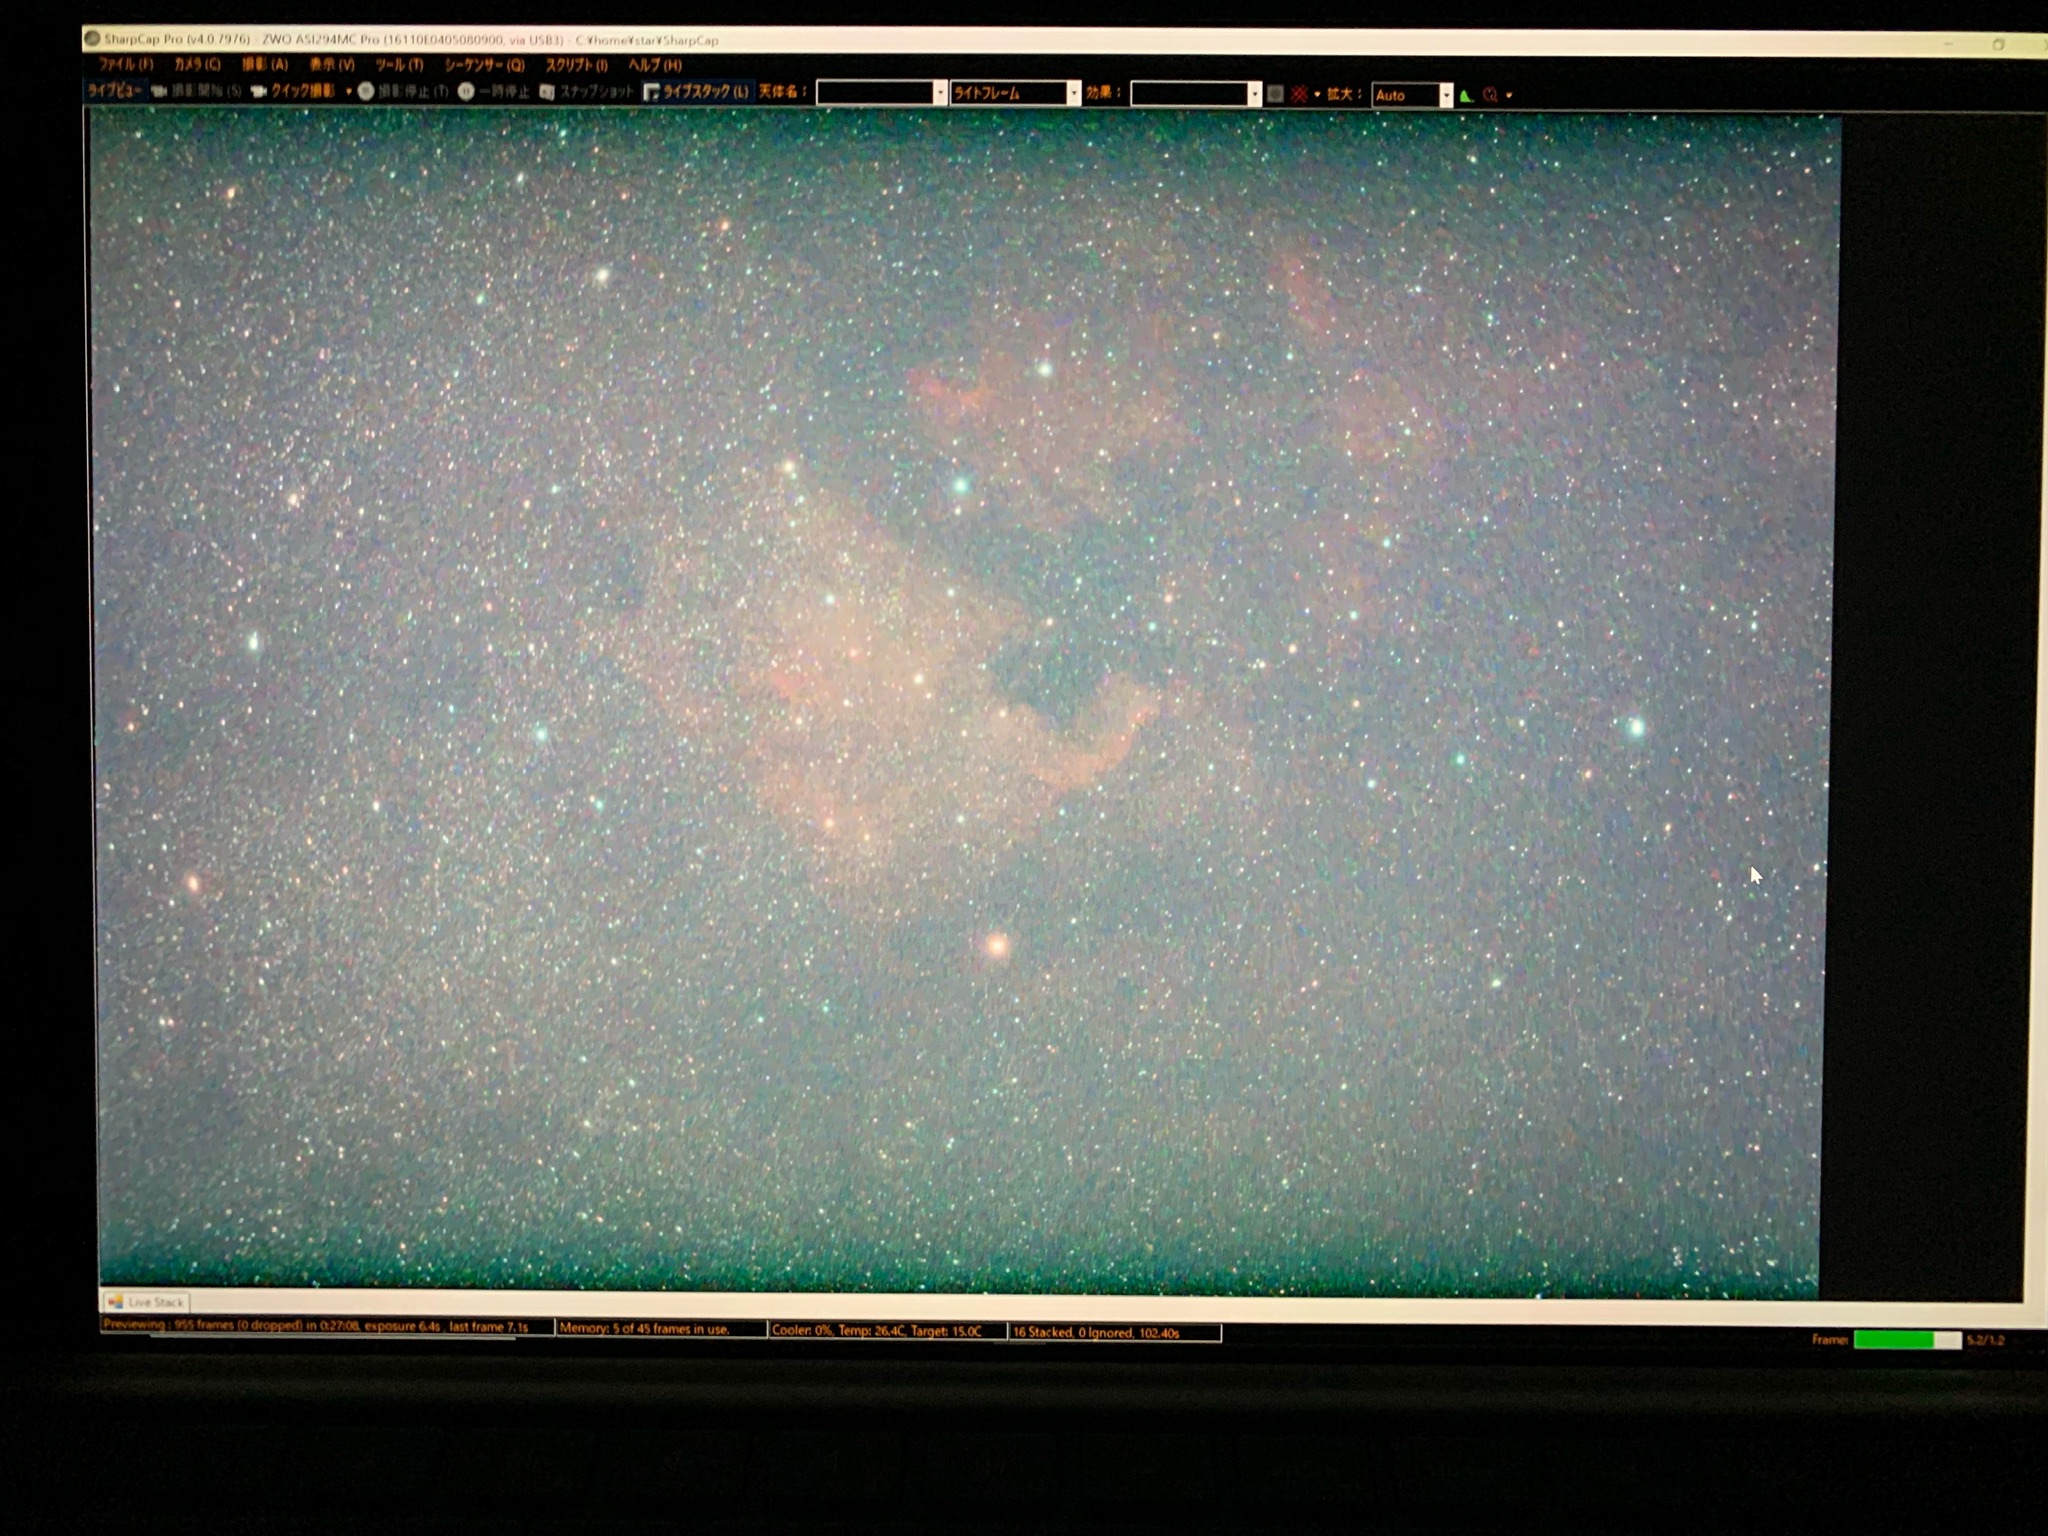Click the クイック撮影 quick capture camera icon
This screenshot has width=2048, height=1536.
[x=259, y=91]
